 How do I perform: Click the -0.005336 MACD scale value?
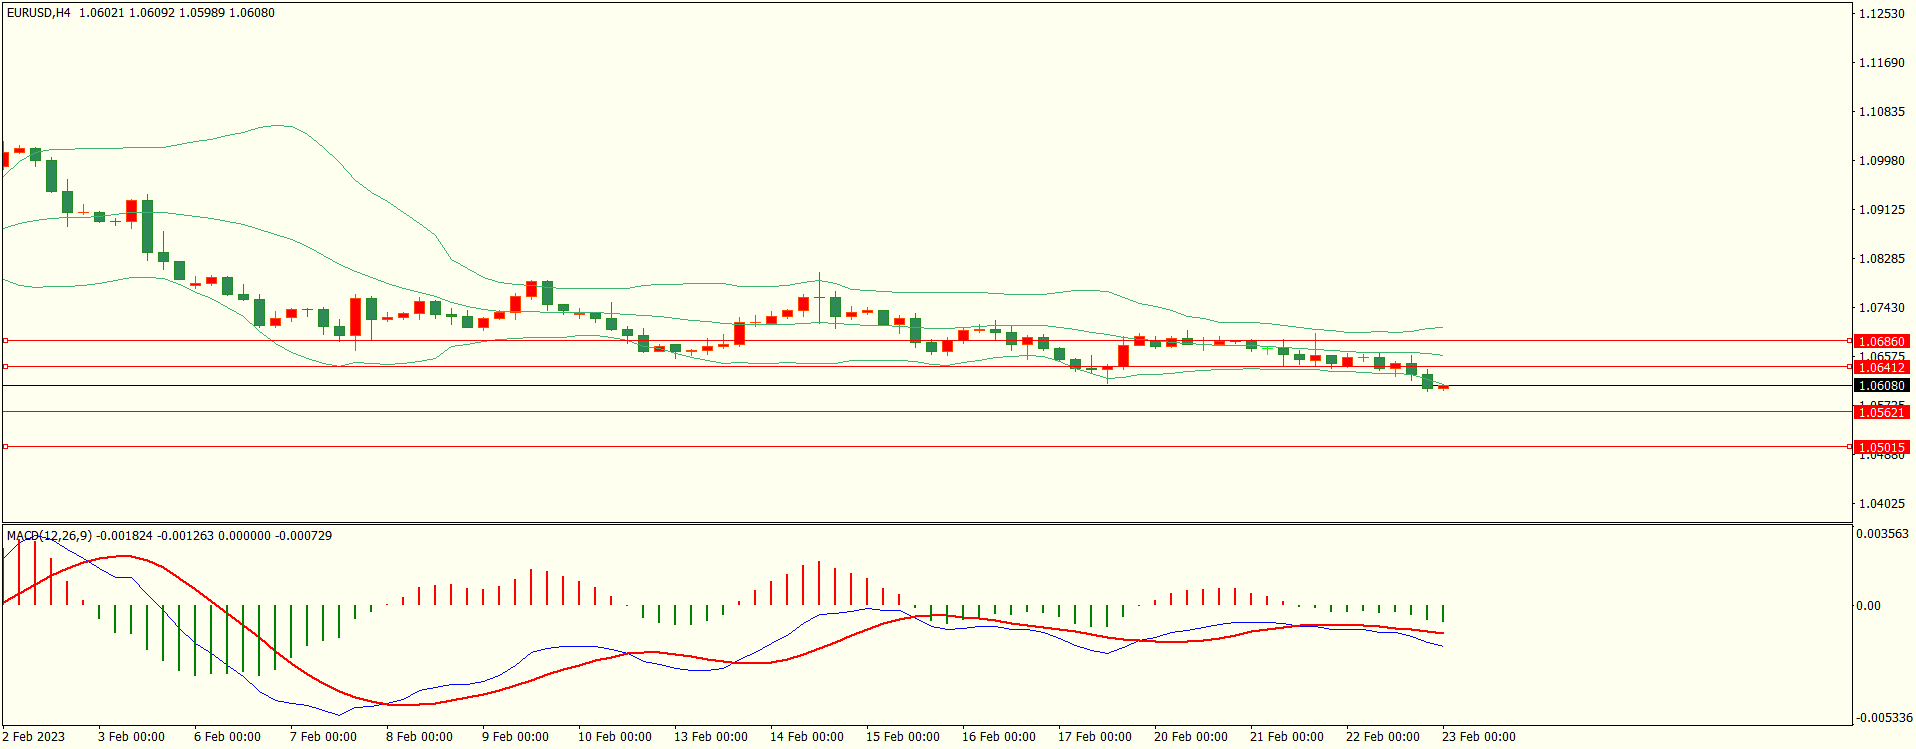tap(1884, 718)
